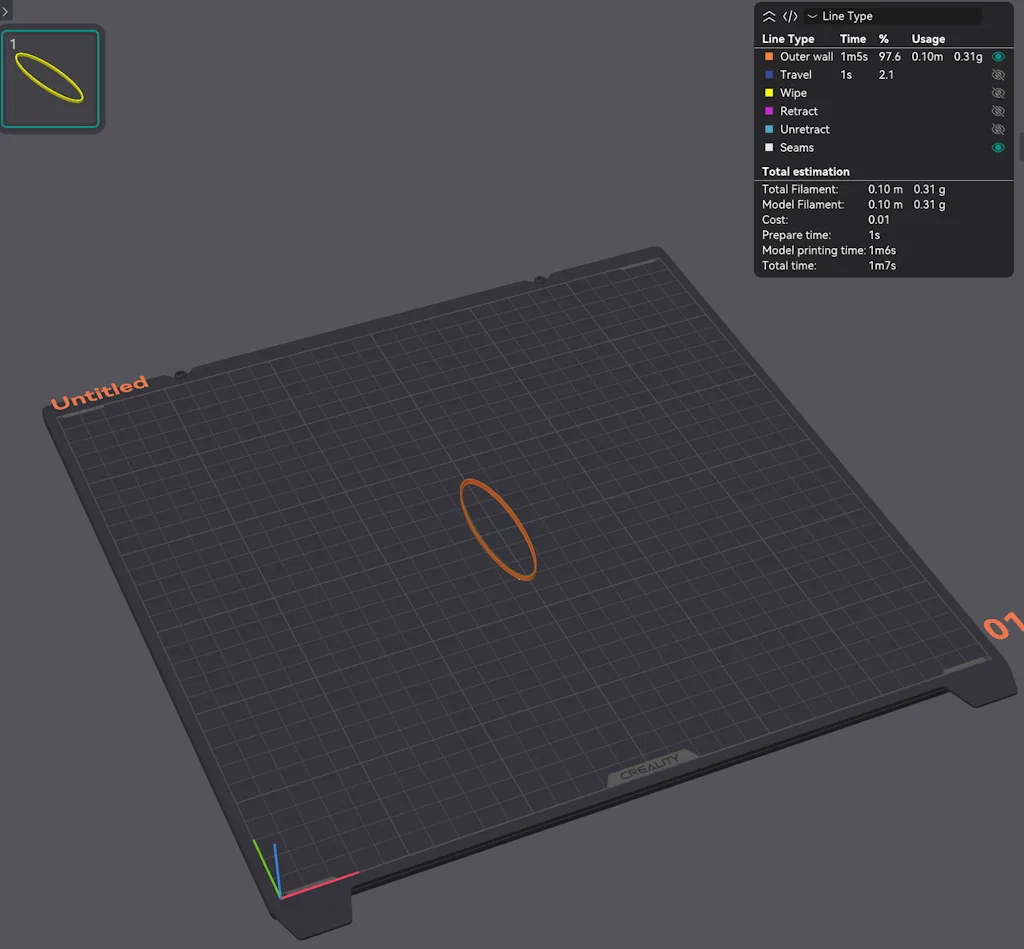Click the Travel label in legend
Viewport: 1024px width, 949px height.
click(795, 75)
